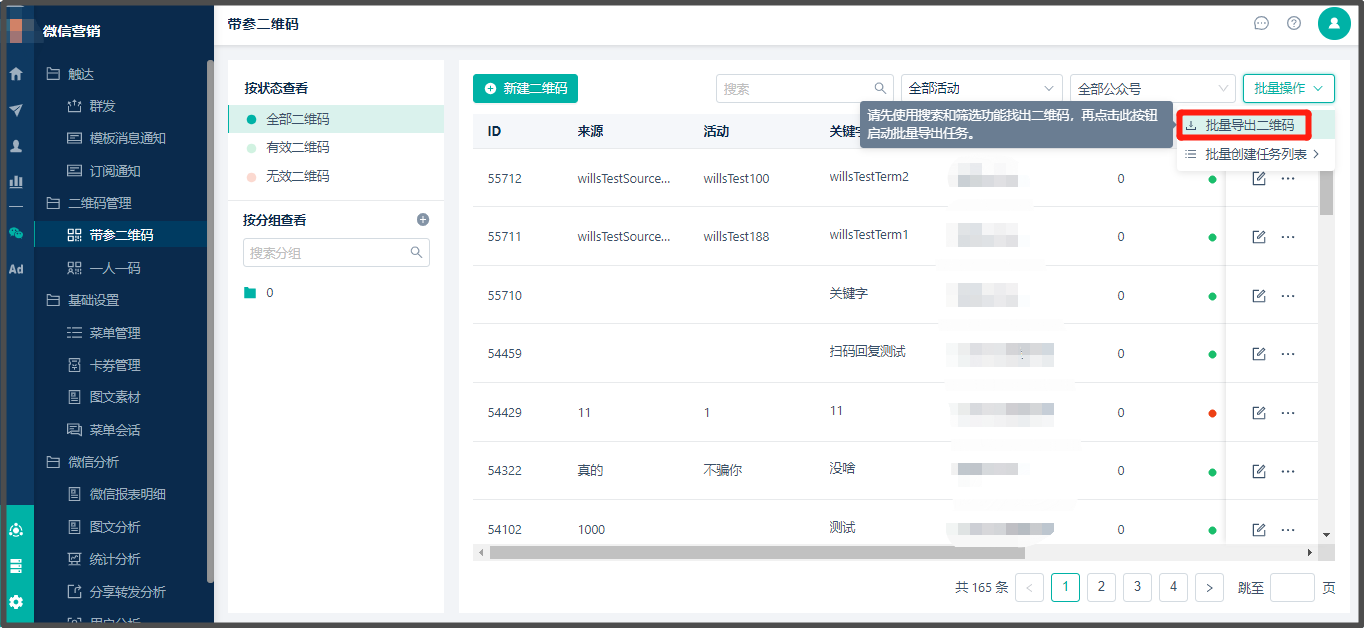Focus the 跳至 page number input
1364x628 pixels.
1292,587
